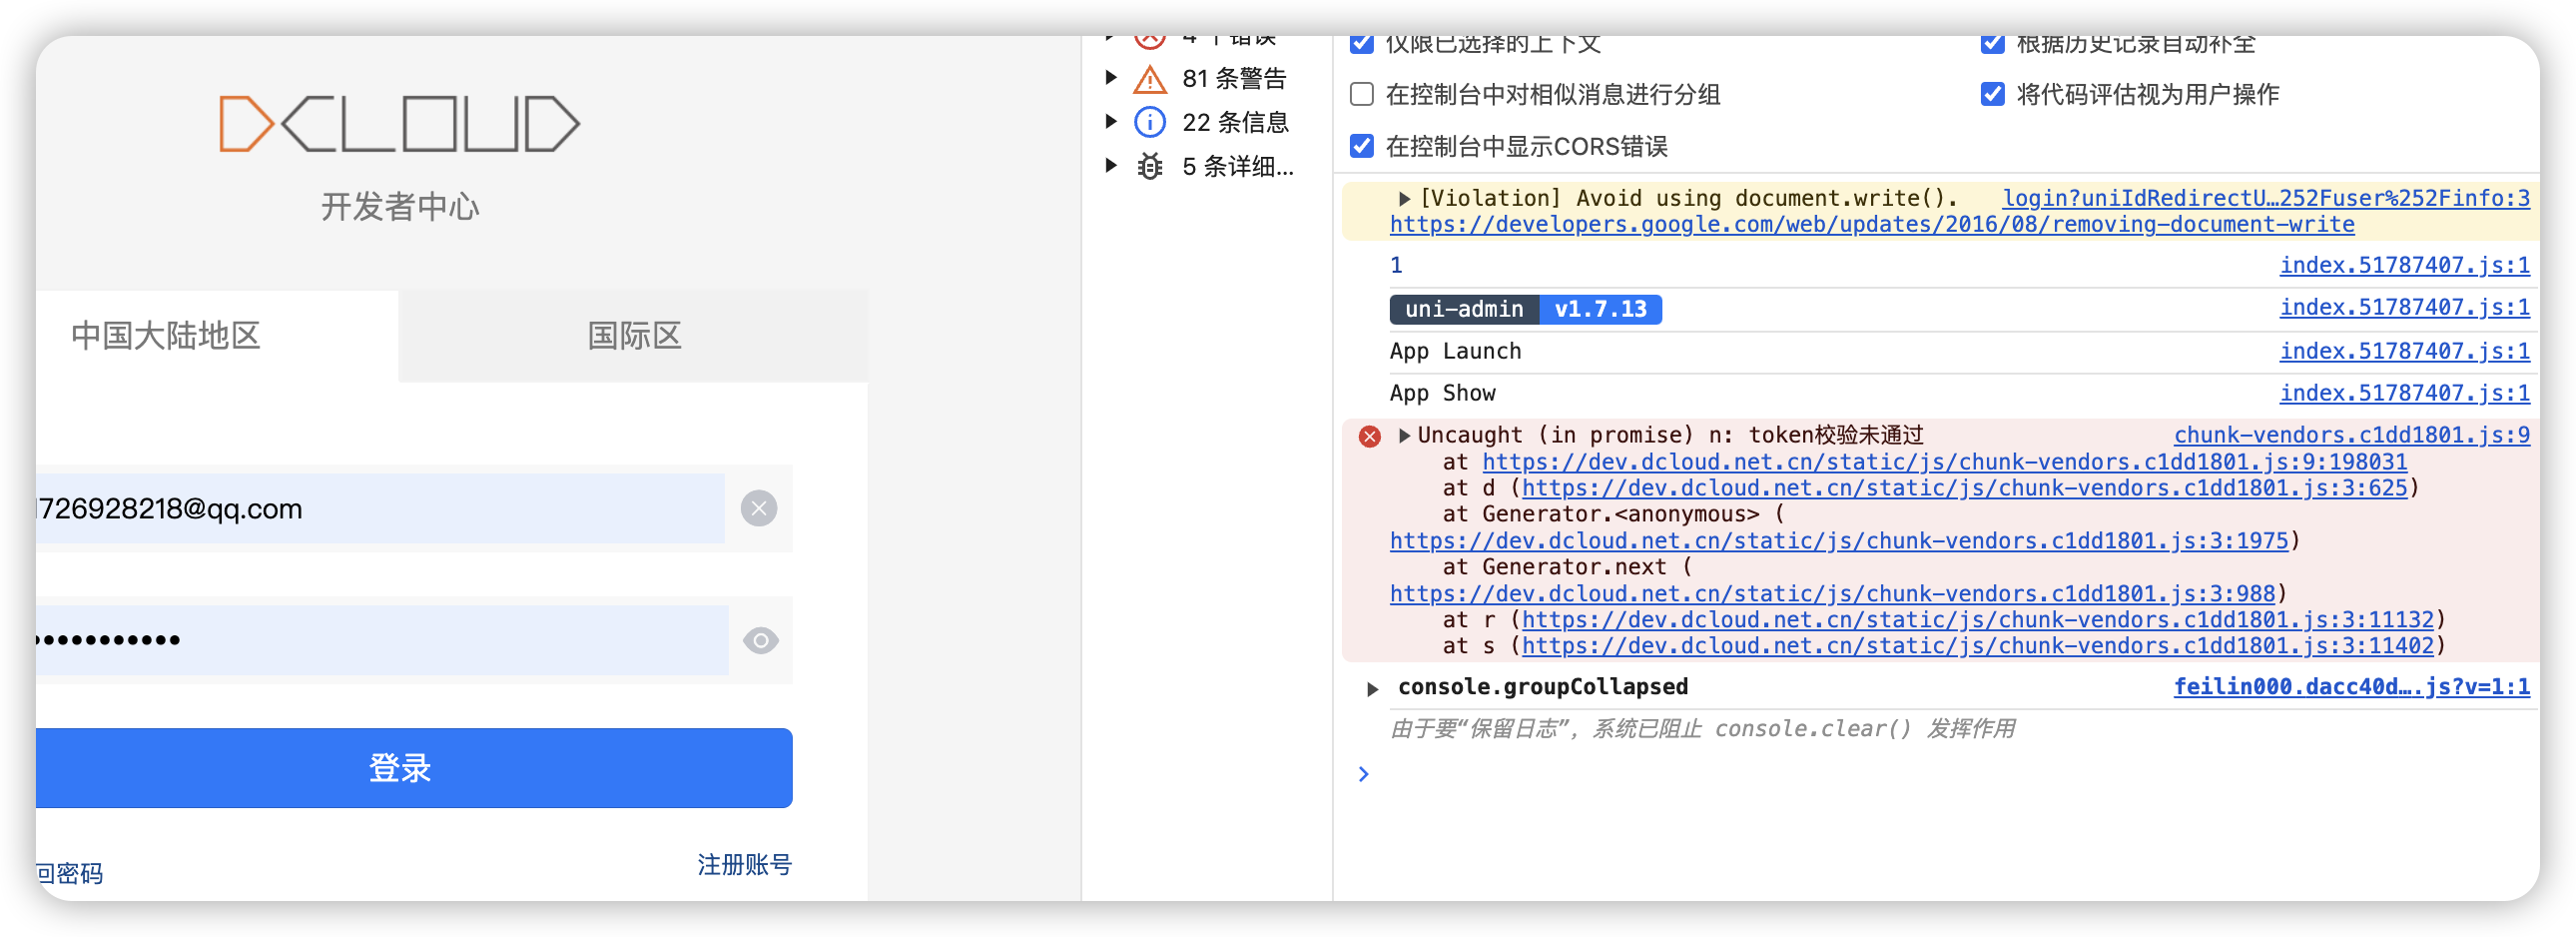This screenshot has height=937, width=2576.
Task: Clear the email field with the X icon
Action: pyautogui.click(x=759, y=508)
